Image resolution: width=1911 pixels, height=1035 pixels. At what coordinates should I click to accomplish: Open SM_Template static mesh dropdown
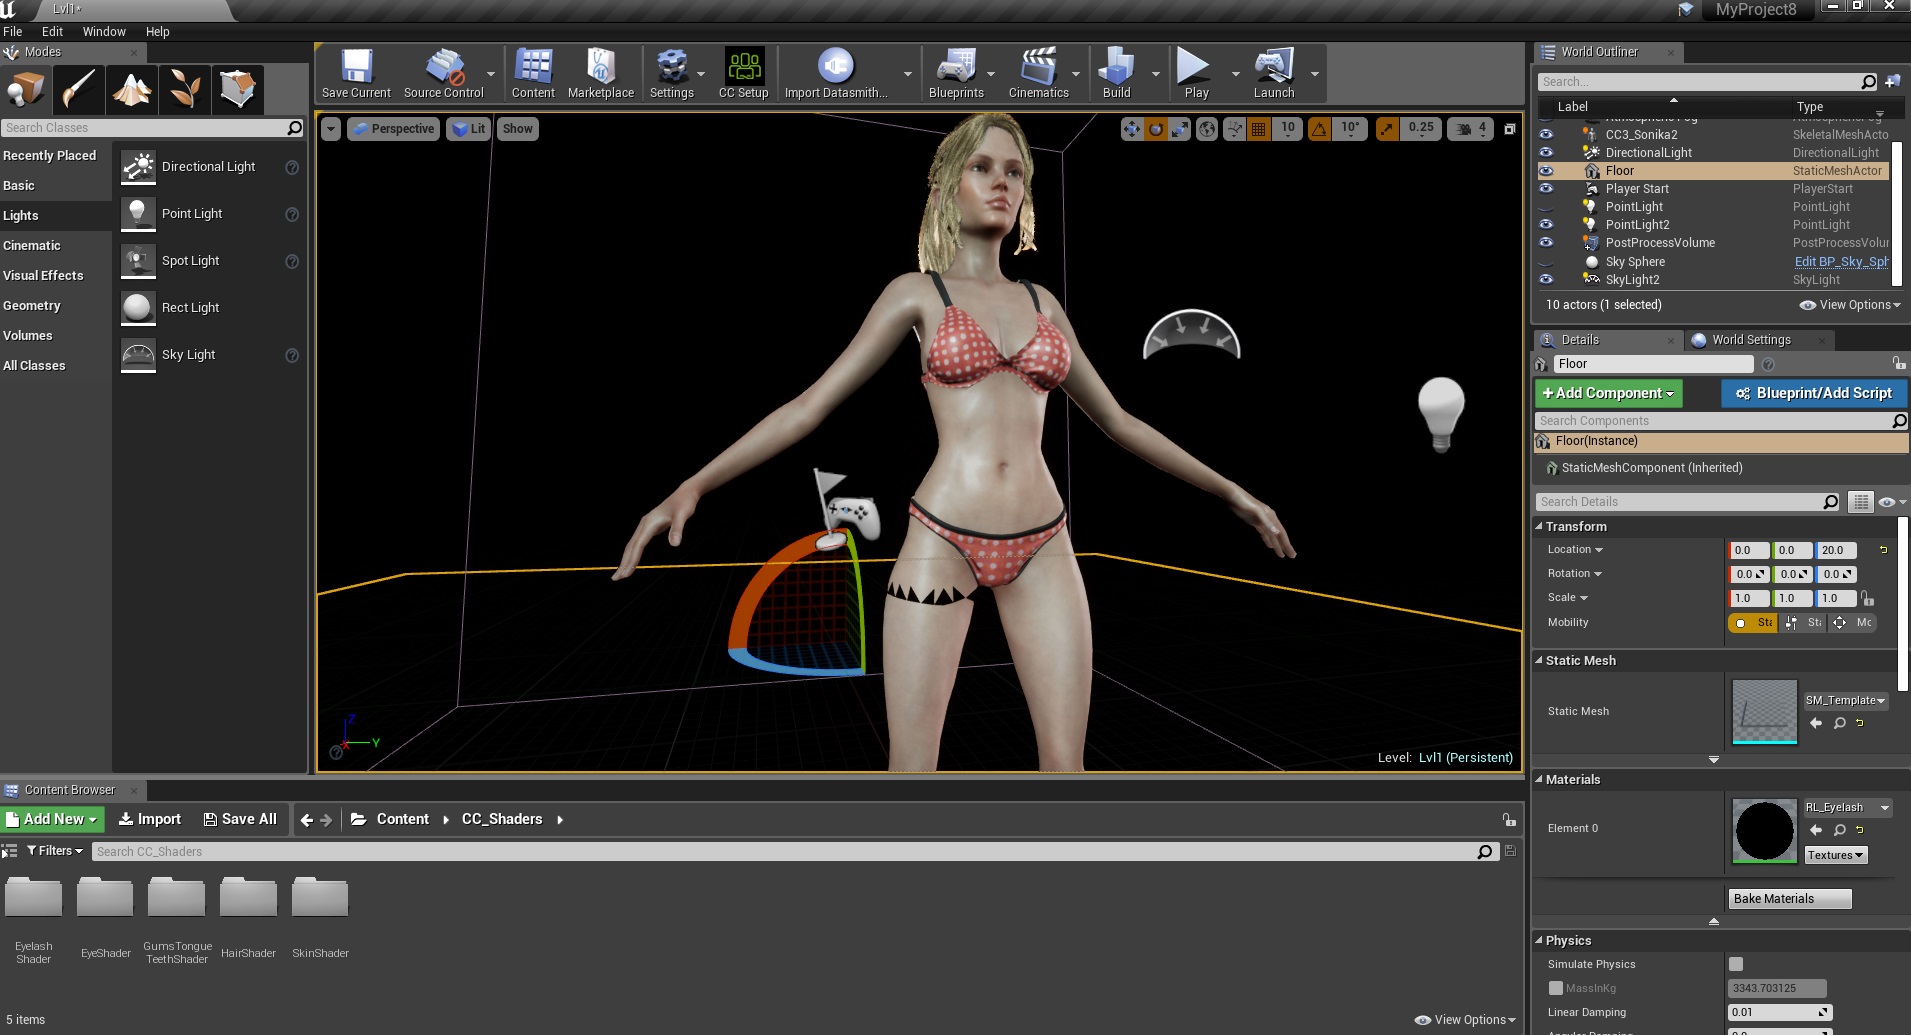pyautogui.click(x=1846, y=700)
